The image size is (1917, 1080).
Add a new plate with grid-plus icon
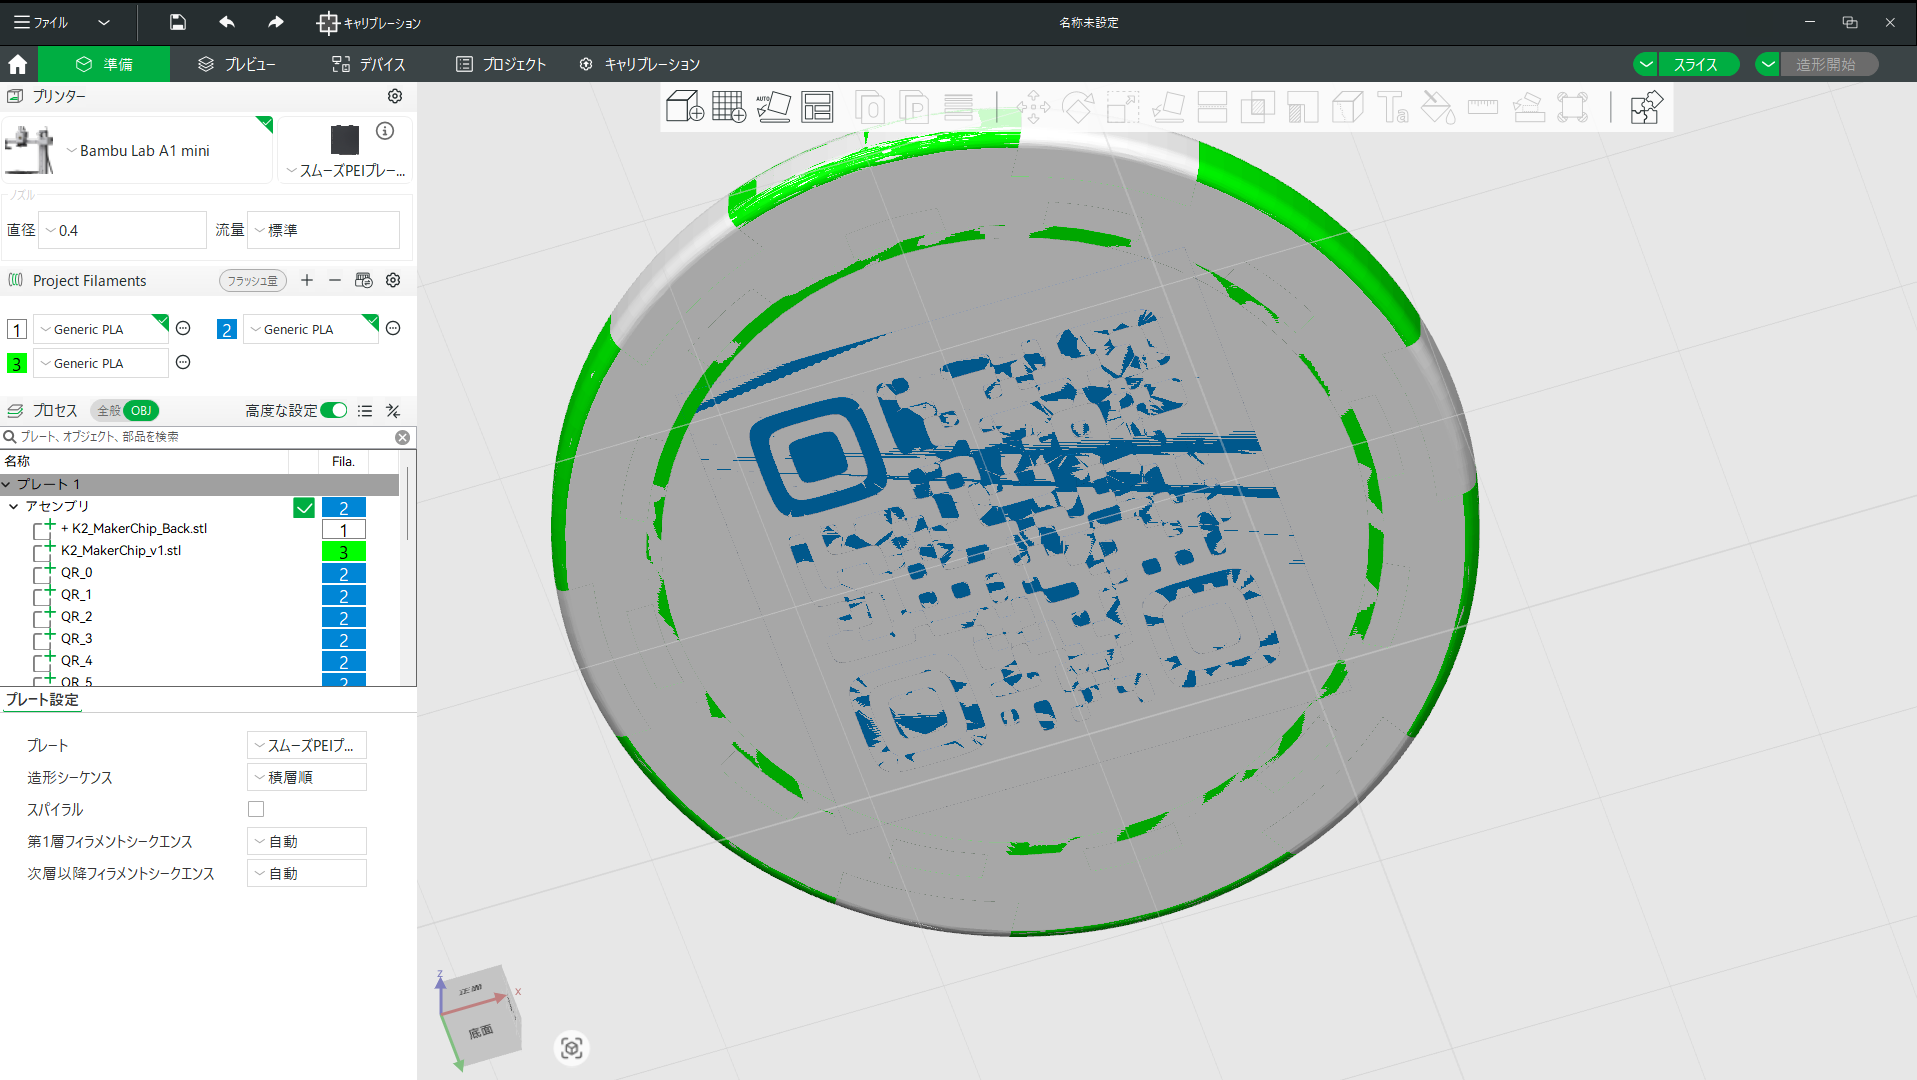pos(729,106)
